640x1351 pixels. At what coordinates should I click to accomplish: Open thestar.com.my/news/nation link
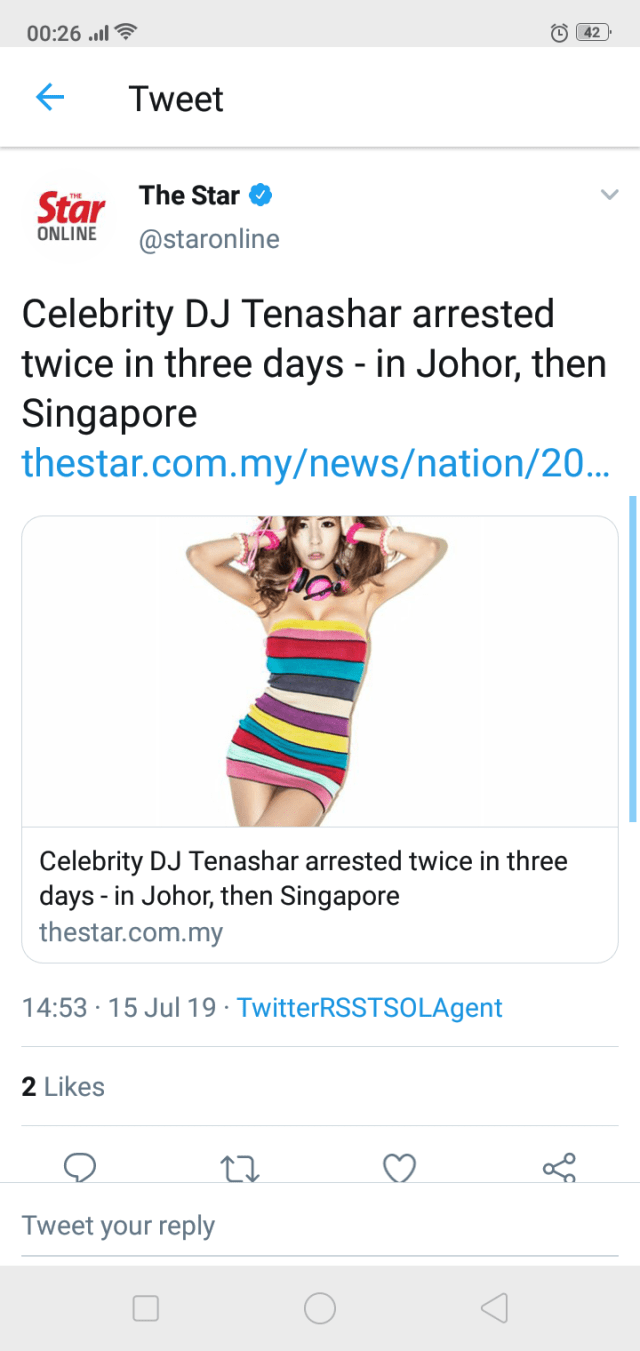pyautogui.click(x=315, y=463)
